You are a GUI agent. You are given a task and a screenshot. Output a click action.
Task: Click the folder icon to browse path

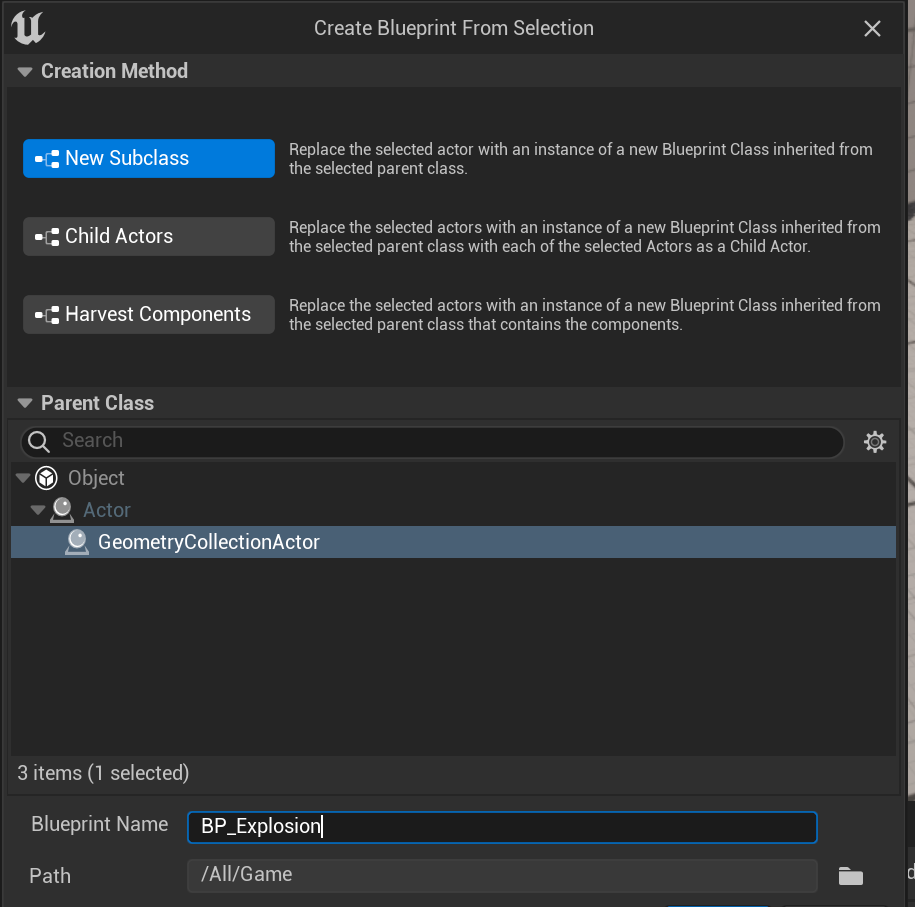click(851, 876)
